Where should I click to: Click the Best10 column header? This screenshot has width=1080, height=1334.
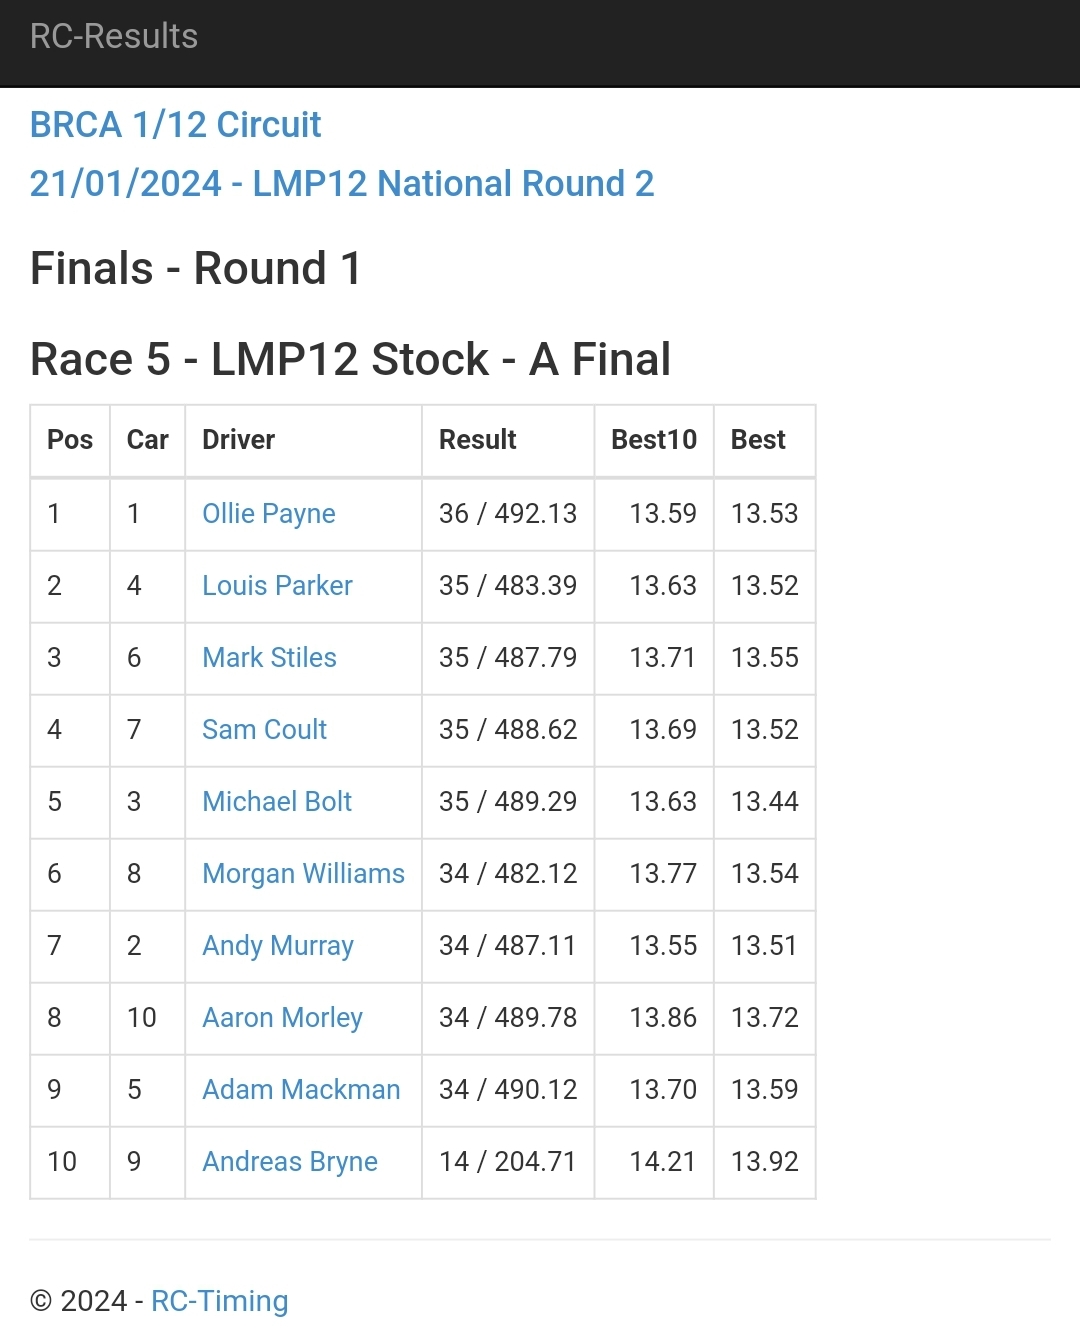coord(653,440)
